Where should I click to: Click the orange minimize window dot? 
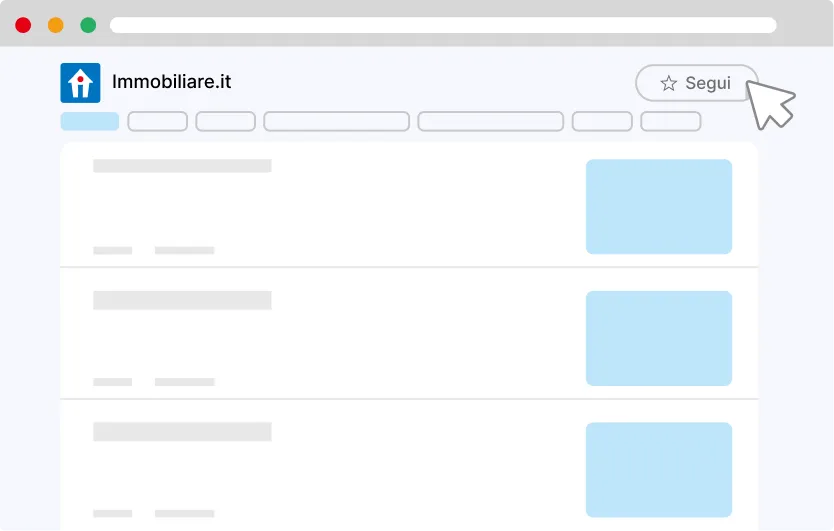pos(56,25)
